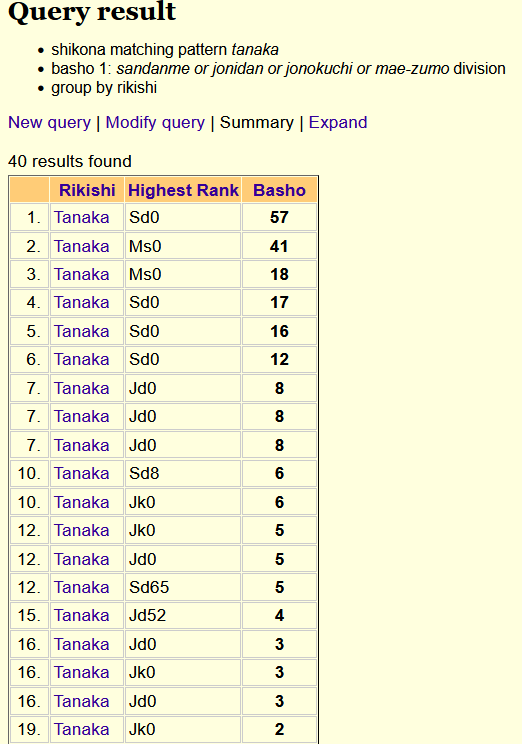522x744 pixels.
Task: Click 'shikona matching pattern tanaka' bullet
Action: [165, 49]
